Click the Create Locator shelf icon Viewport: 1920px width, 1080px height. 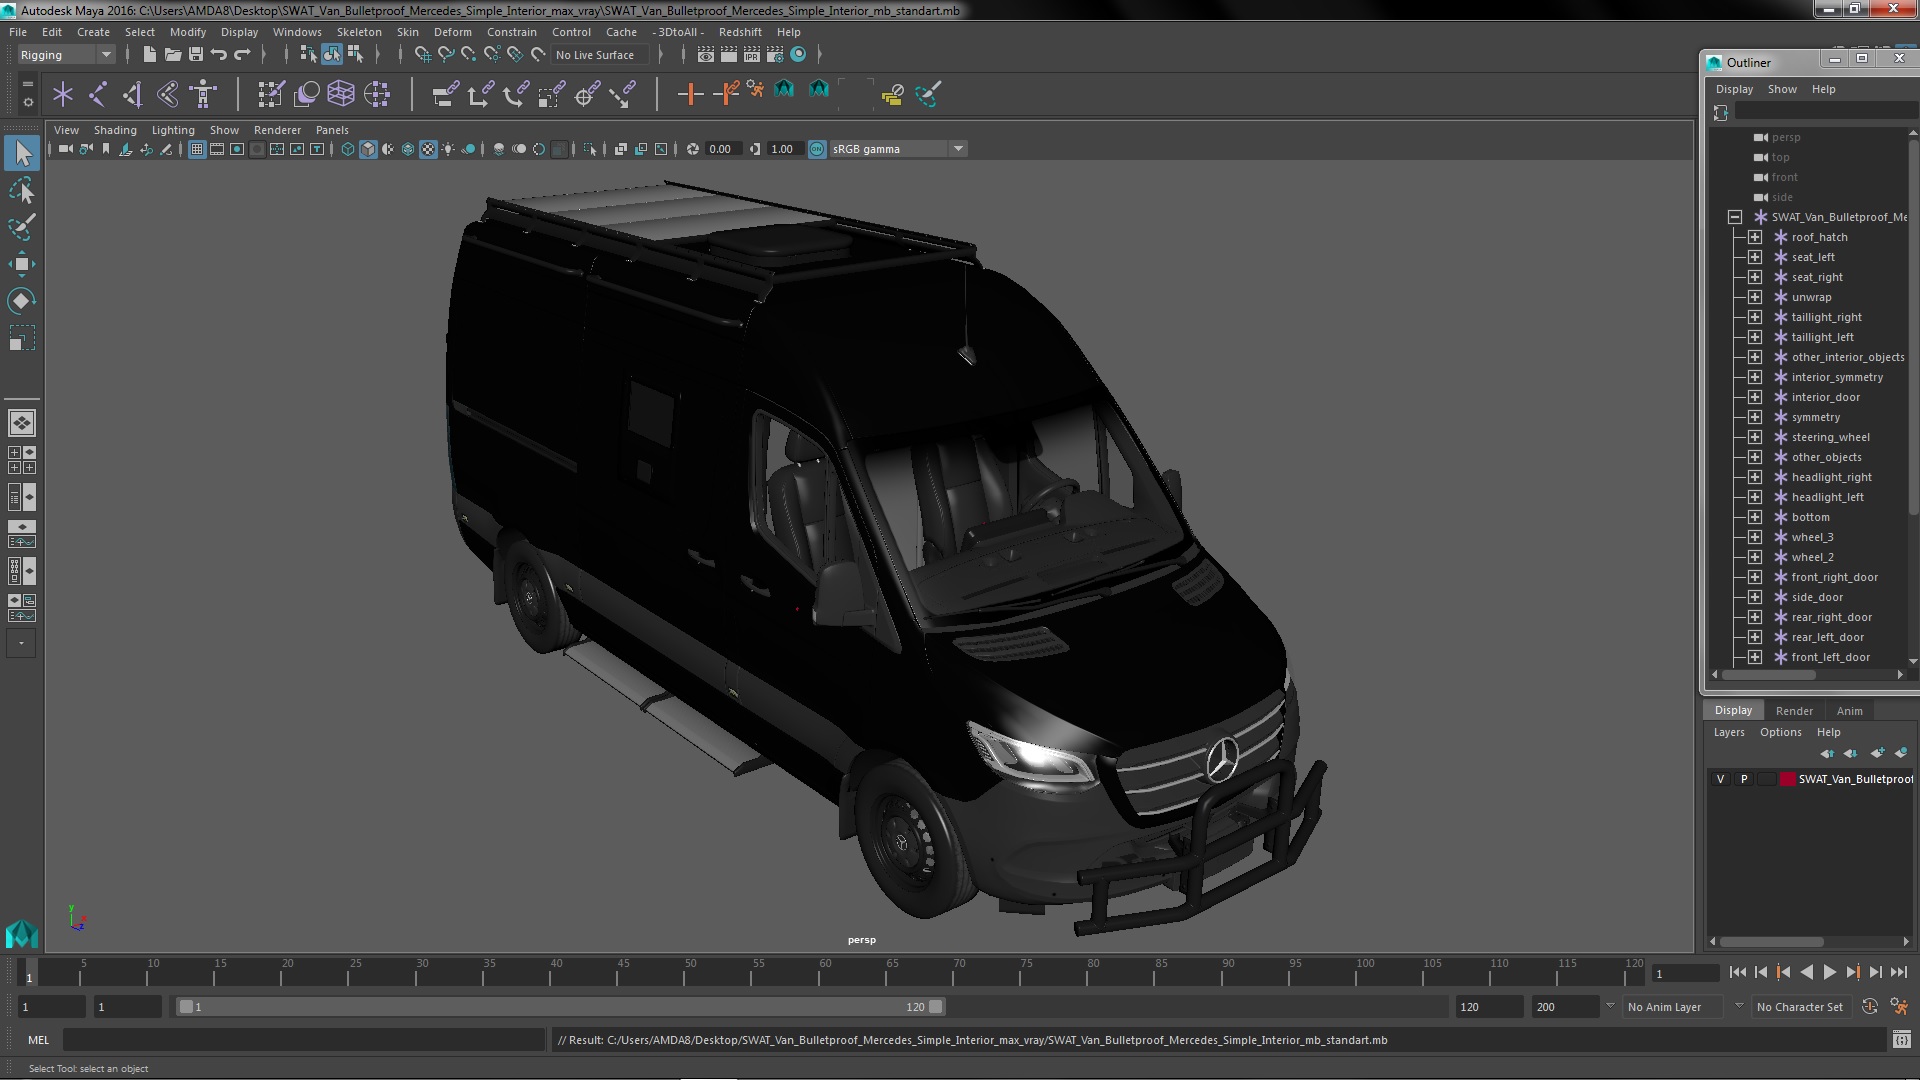click(x=63, y=94)
